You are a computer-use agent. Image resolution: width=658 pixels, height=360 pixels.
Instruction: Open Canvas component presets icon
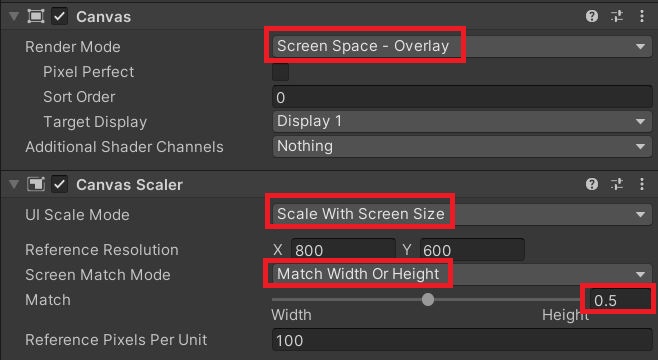617,16
